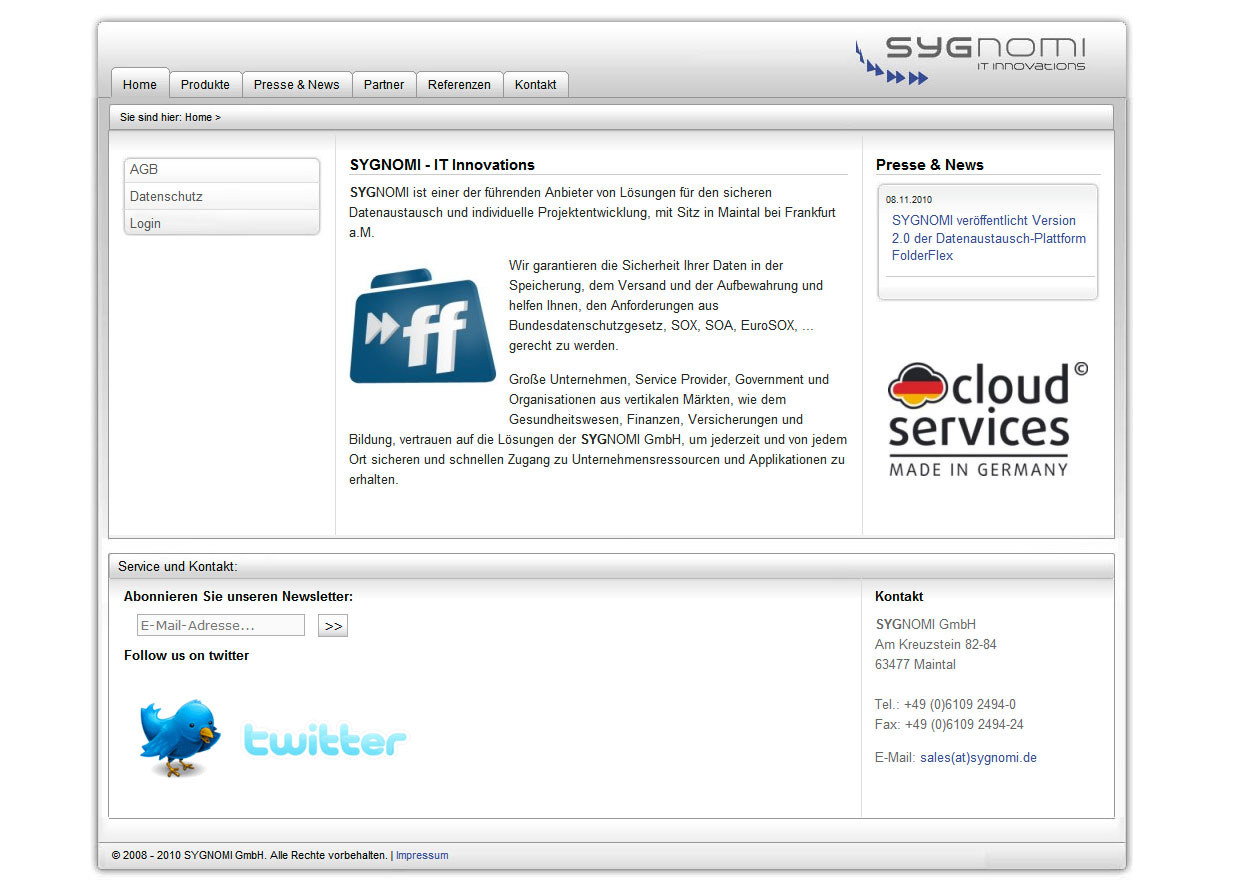The width and height of the screenshot is (1240, 896).
Task: Click the FolderFlex ff folder icon
Action: click(423, 325)
